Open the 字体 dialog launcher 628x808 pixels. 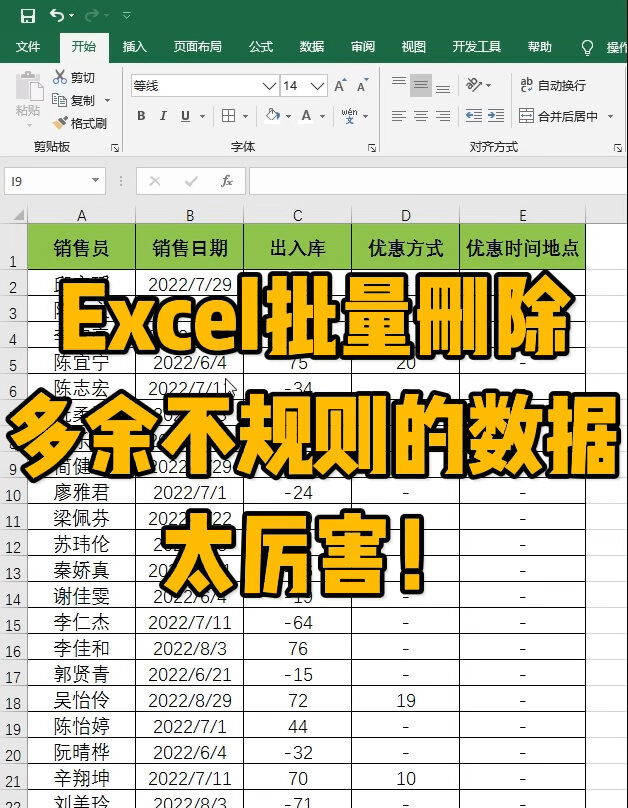pyautogui.click(x=371, y=148)
